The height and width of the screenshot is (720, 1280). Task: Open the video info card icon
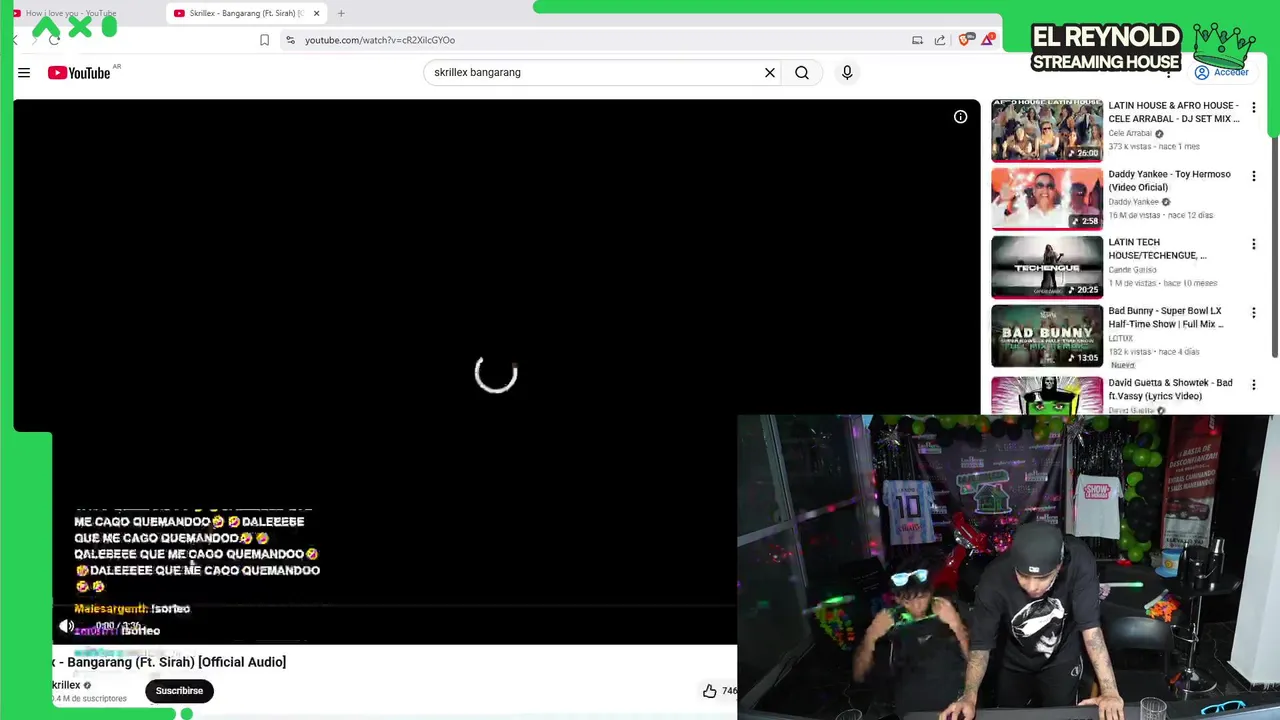(960, 117)
